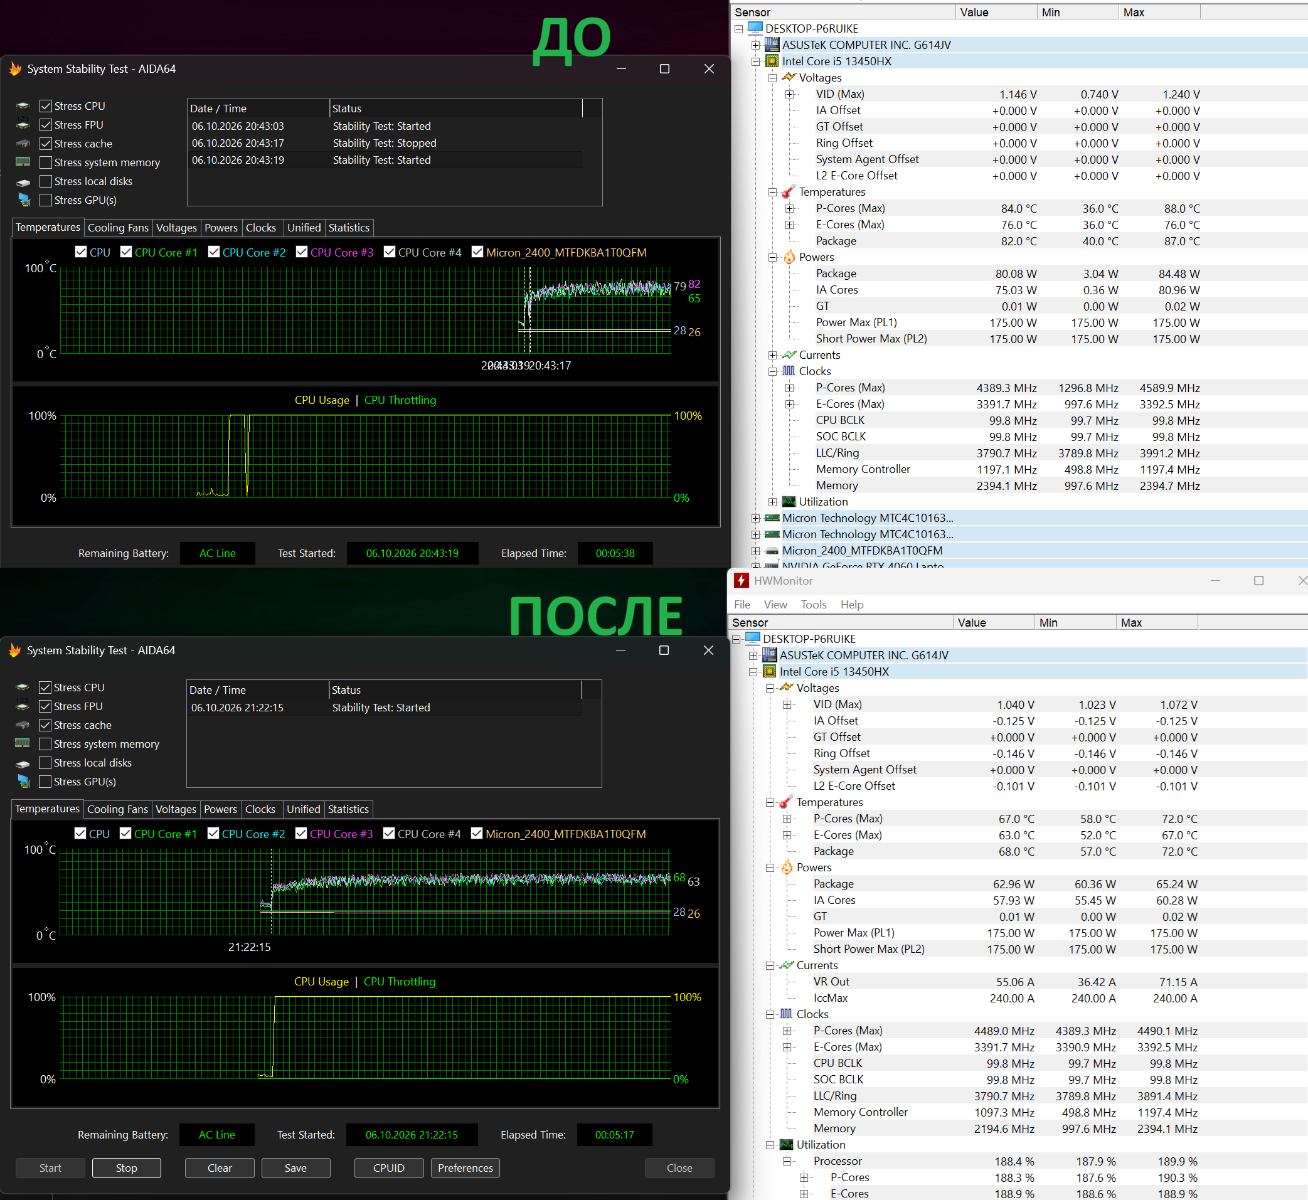This screenshot has width=1308, height=1200.
Task: Click the Stress CPU chip icon in the upper AIDA64 window
Action: pos(23,106)
